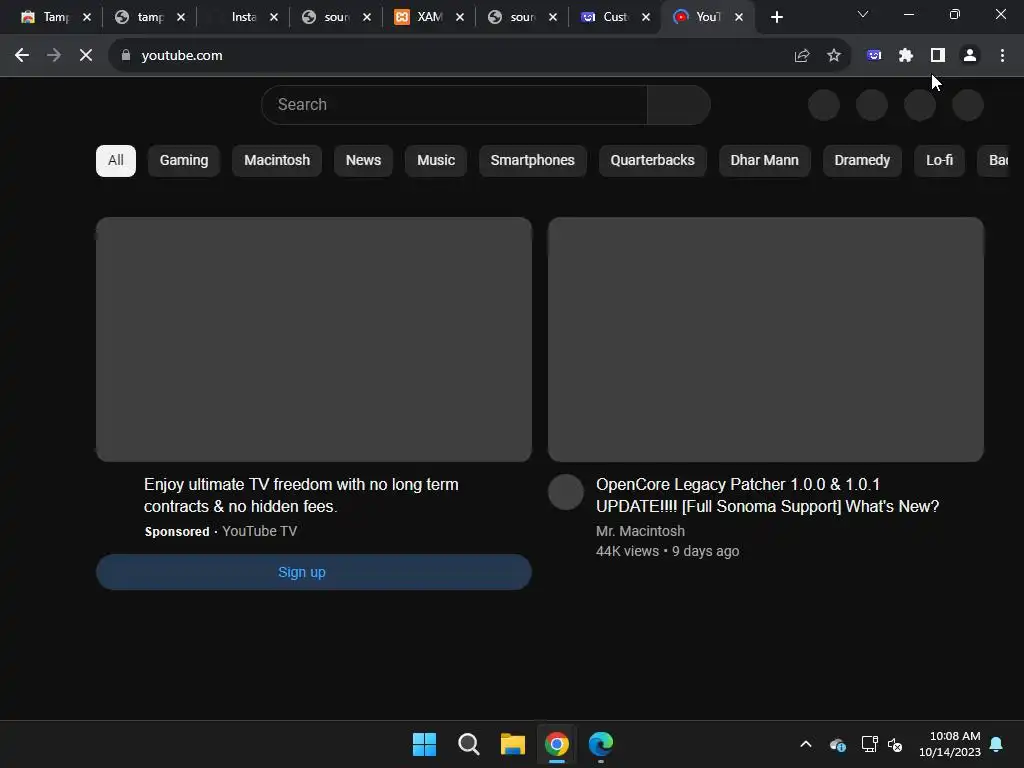Select the All filter chip
Viewport: 1024px width, 768px height.
point(116,161)
